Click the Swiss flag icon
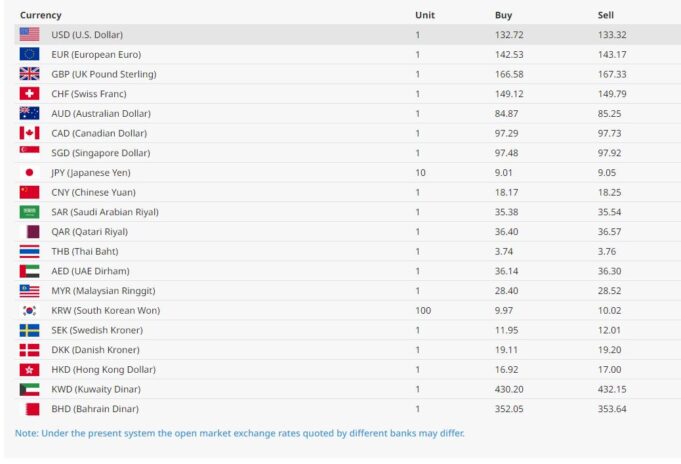The width and height of the screenshot is (681, 464). point(29,93)
